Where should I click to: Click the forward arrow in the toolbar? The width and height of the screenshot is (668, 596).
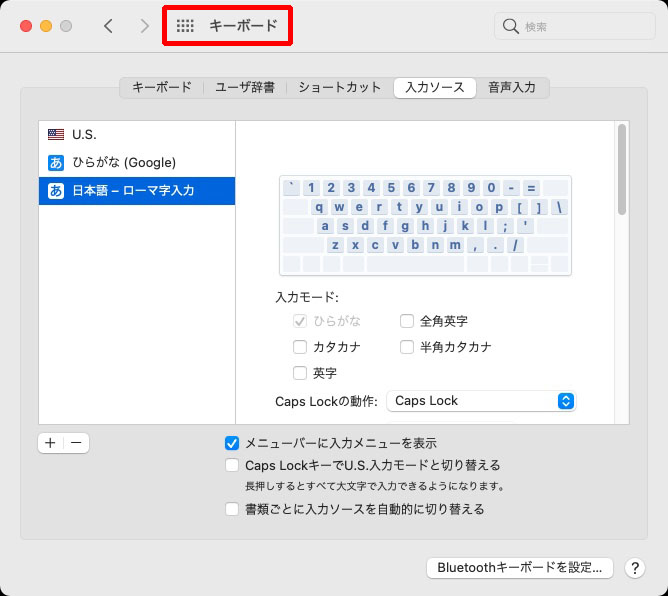tap(145, 26)
